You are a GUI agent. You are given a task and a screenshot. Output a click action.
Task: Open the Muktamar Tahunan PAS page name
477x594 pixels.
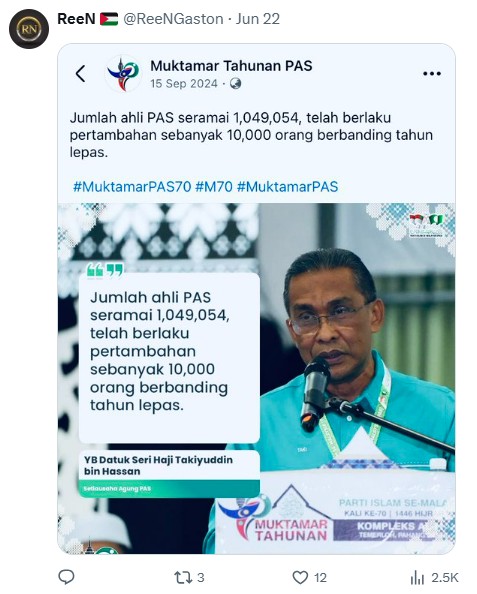tap(231, 66)
